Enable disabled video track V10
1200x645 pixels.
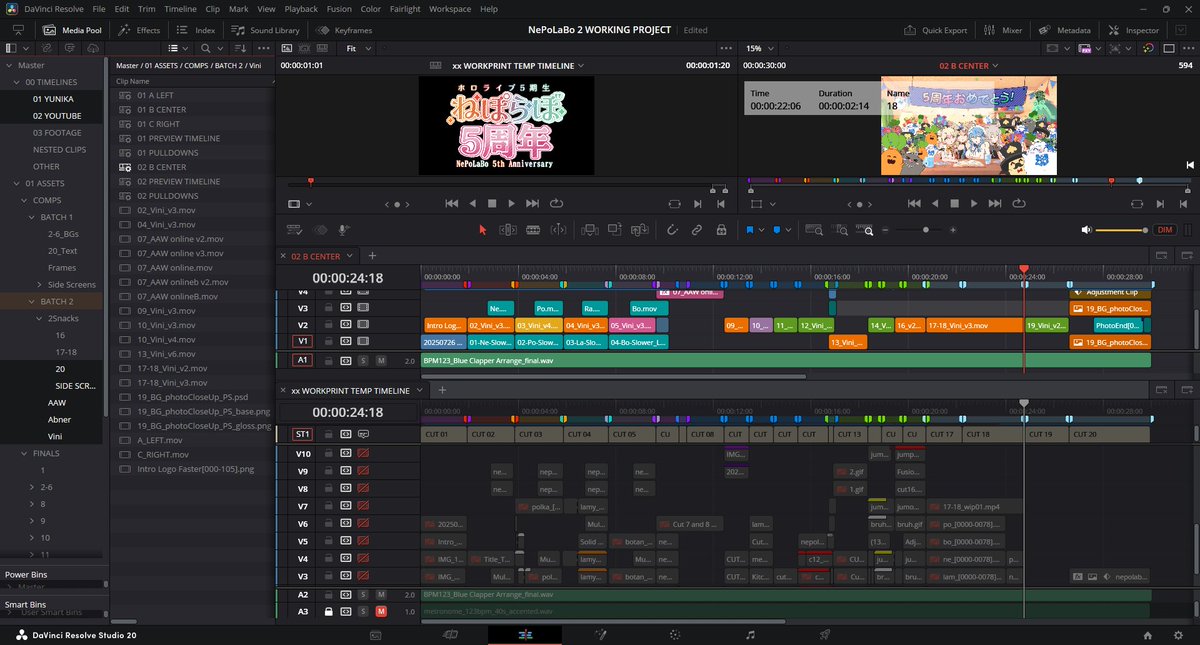[364, 453]
